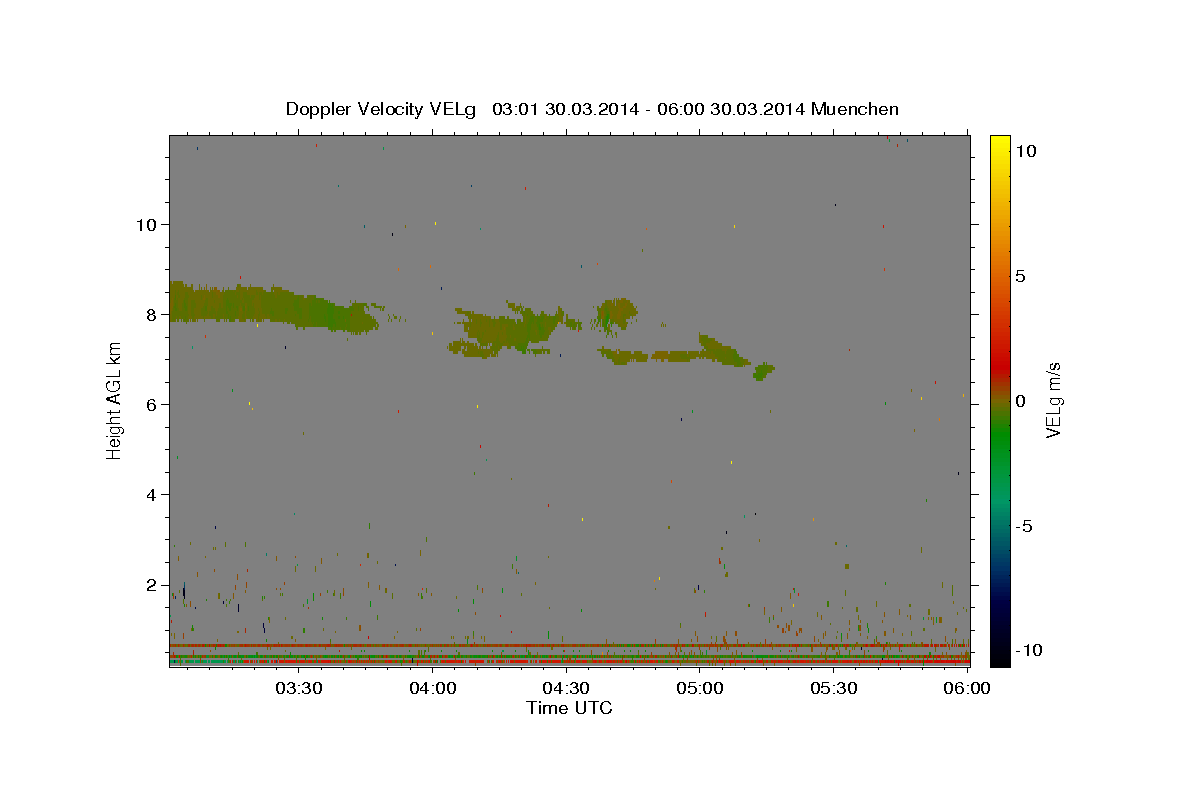
Task: Click the height axis label 2
Action: (x=153, y=585)
